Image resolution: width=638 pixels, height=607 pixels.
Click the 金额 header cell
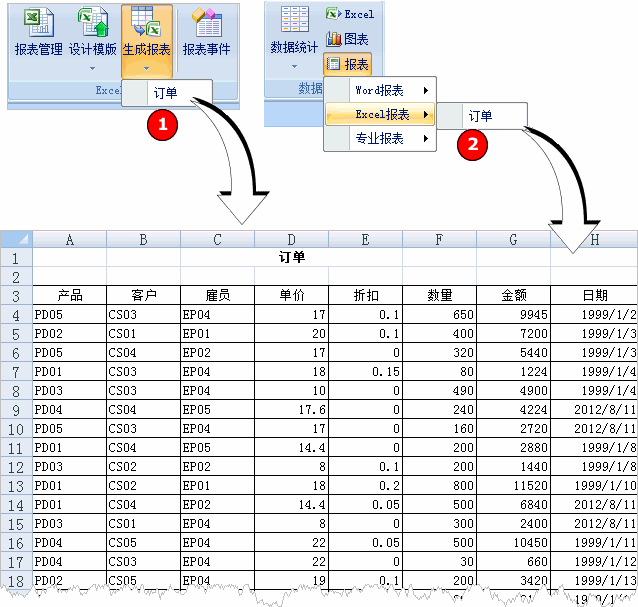point(513,295)
